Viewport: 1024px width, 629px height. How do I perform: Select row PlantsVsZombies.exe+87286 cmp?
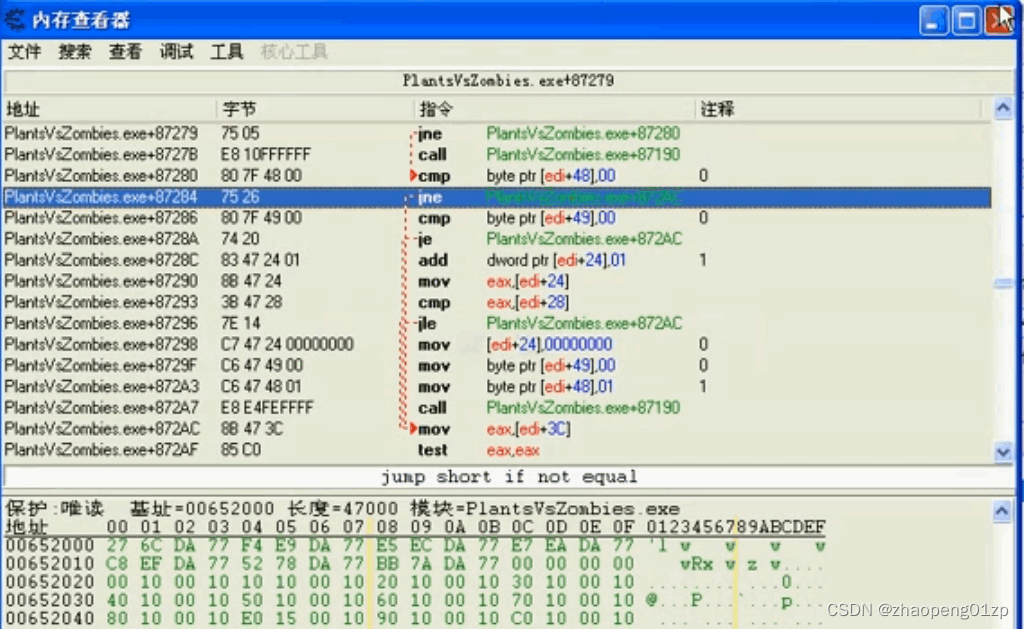(497, 218)
